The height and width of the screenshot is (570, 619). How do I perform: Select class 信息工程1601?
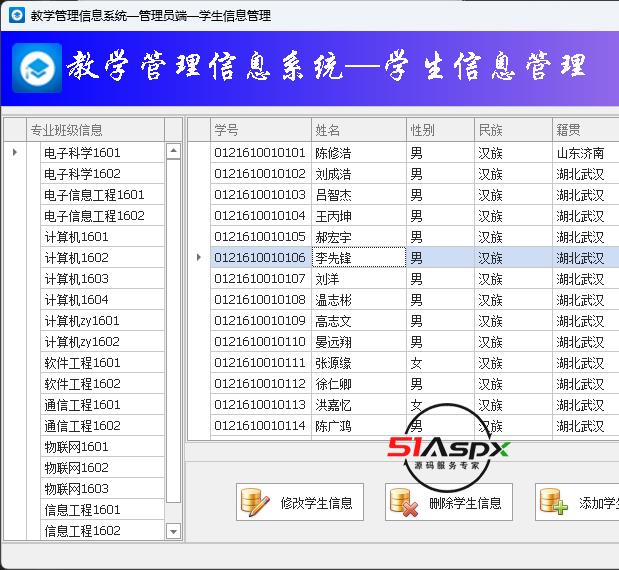pos(102,509)
